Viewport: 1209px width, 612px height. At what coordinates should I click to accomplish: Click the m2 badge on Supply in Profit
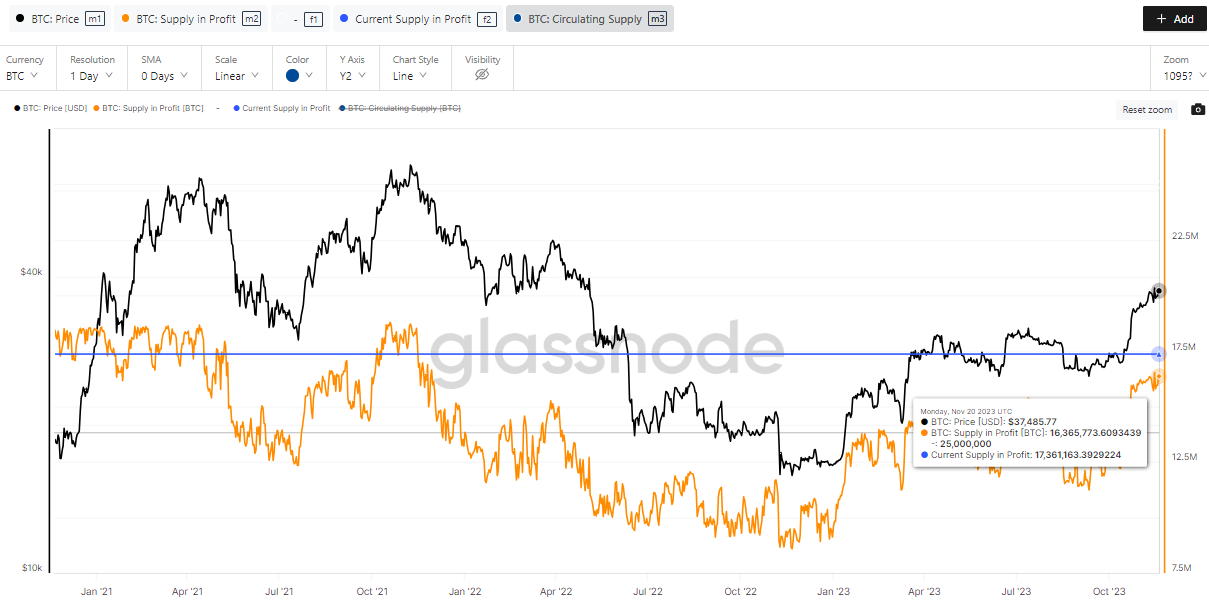[x=251, y=19]
